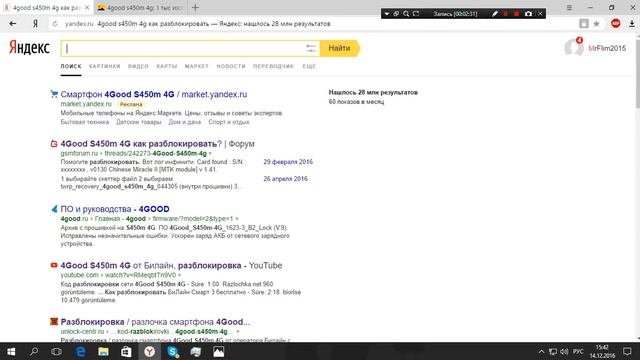This screenshot has width=640, height=360.
Task: Close the first '4good s450m 4g как' tab
Action: [x=87, y=7]
